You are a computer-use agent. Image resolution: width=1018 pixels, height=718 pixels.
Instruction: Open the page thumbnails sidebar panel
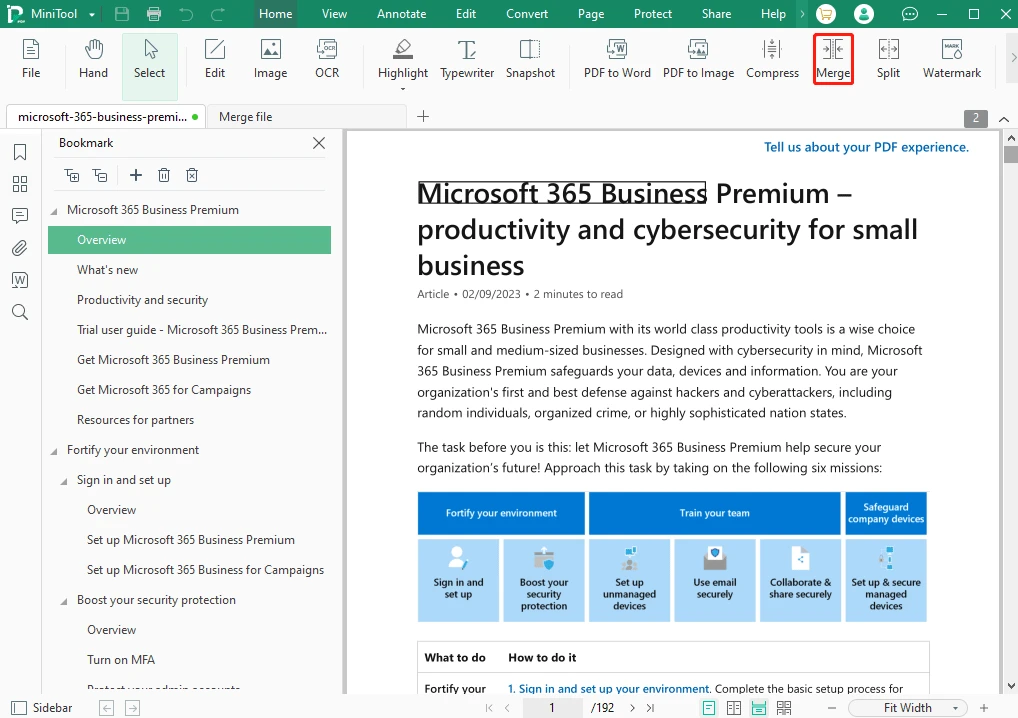click(x=20, y=184)
